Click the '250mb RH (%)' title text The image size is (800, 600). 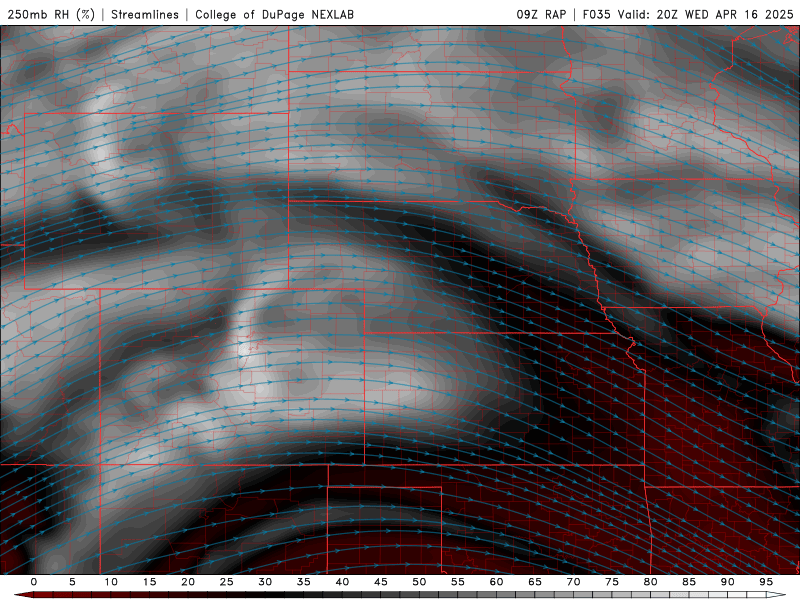pyautogui.click(x=51, y=14)
